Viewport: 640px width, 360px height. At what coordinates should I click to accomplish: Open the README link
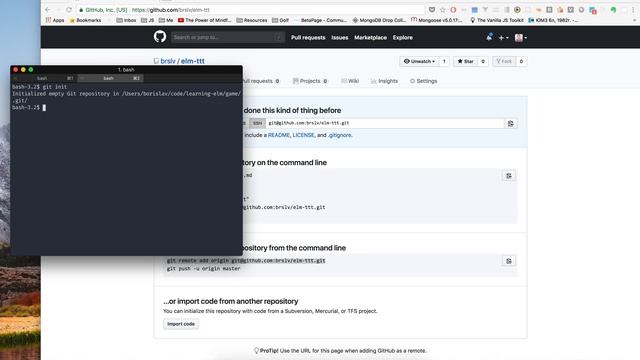pos(279,135)
